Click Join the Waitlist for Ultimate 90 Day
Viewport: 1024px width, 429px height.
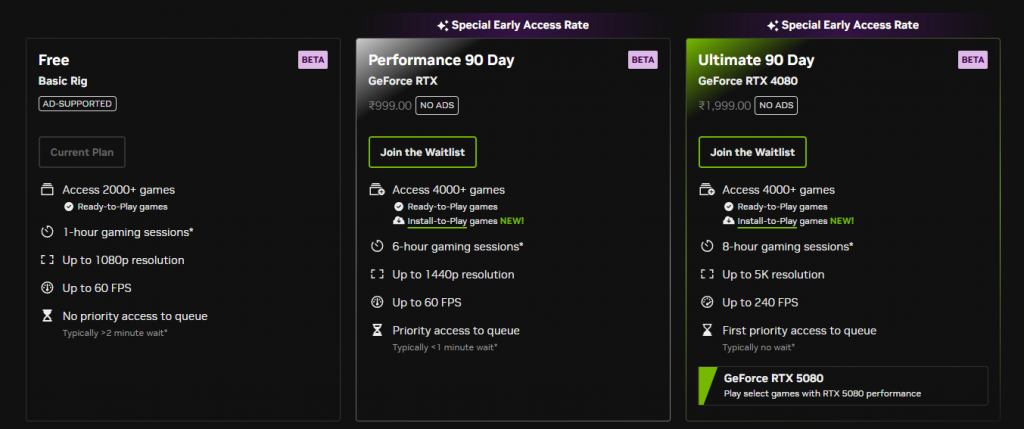click(752, 152)
